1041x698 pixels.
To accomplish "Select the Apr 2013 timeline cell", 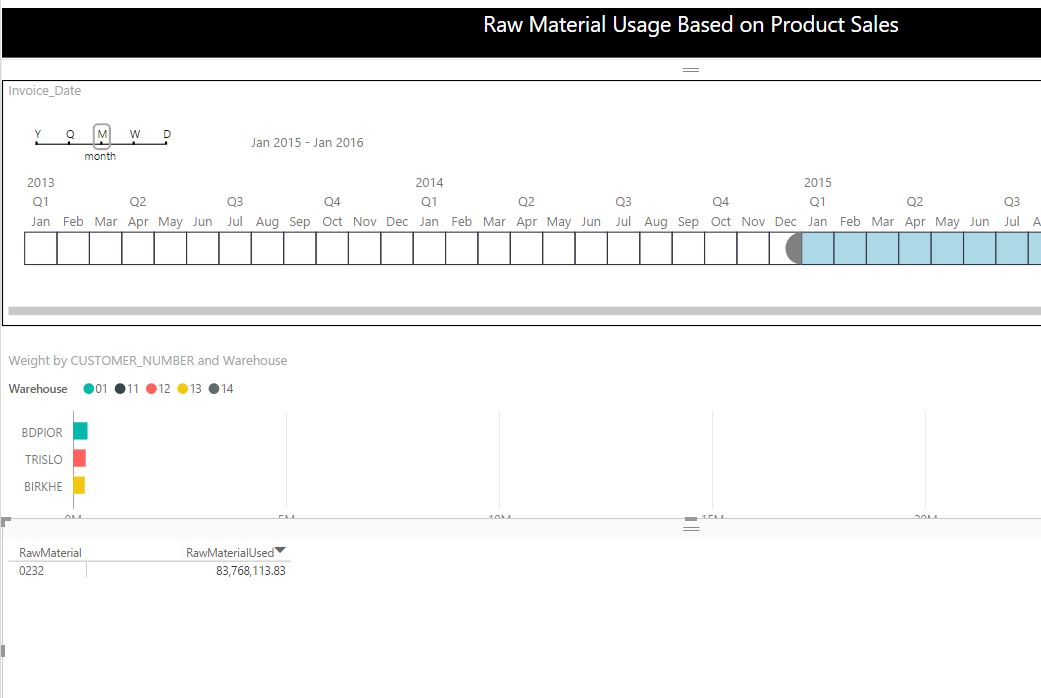I will [x=137, y=248].
